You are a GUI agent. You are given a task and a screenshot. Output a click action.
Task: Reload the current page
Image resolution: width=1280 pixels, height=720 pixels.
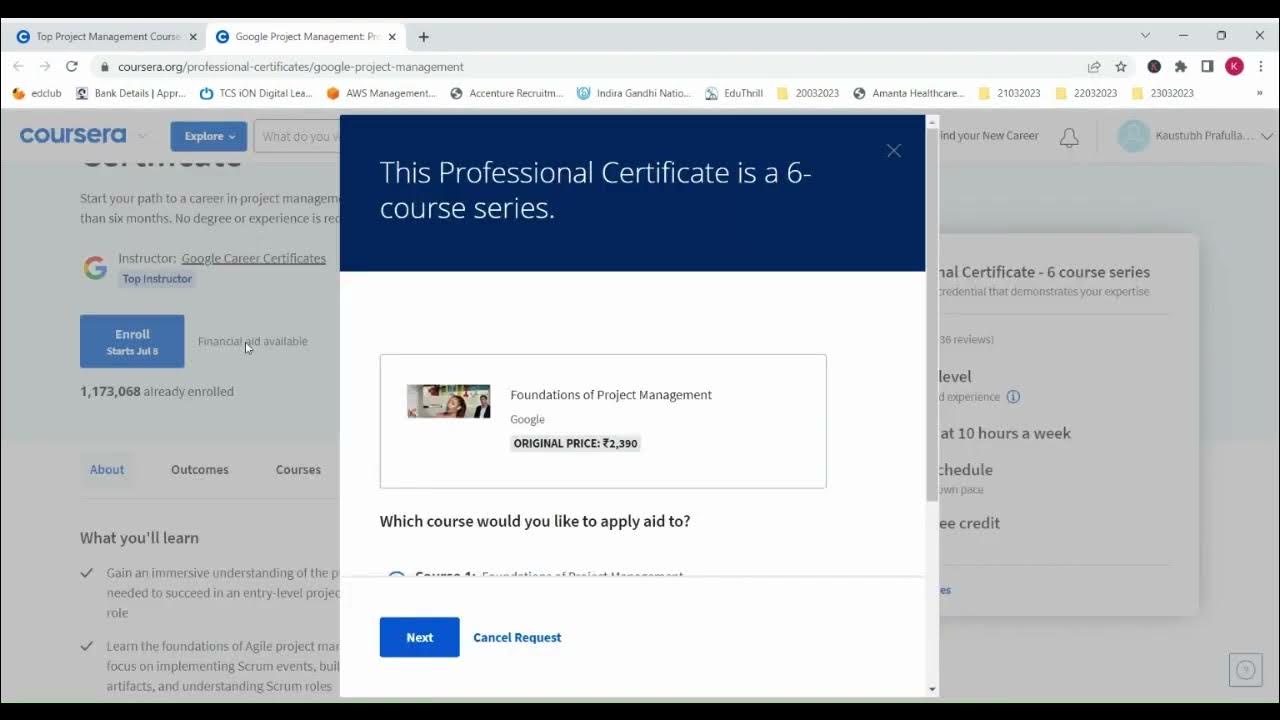pos(72,66)
